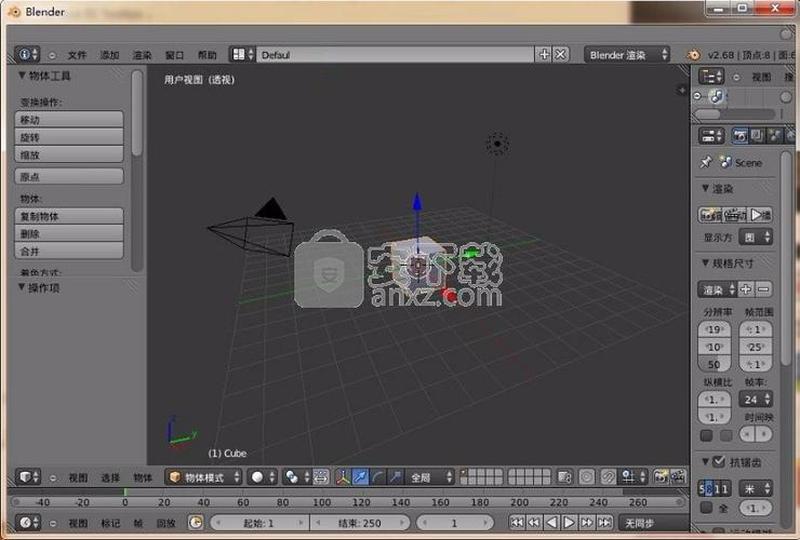800x540 pixels.
Task: Open the Render menu in top bar
Action: 142,54
